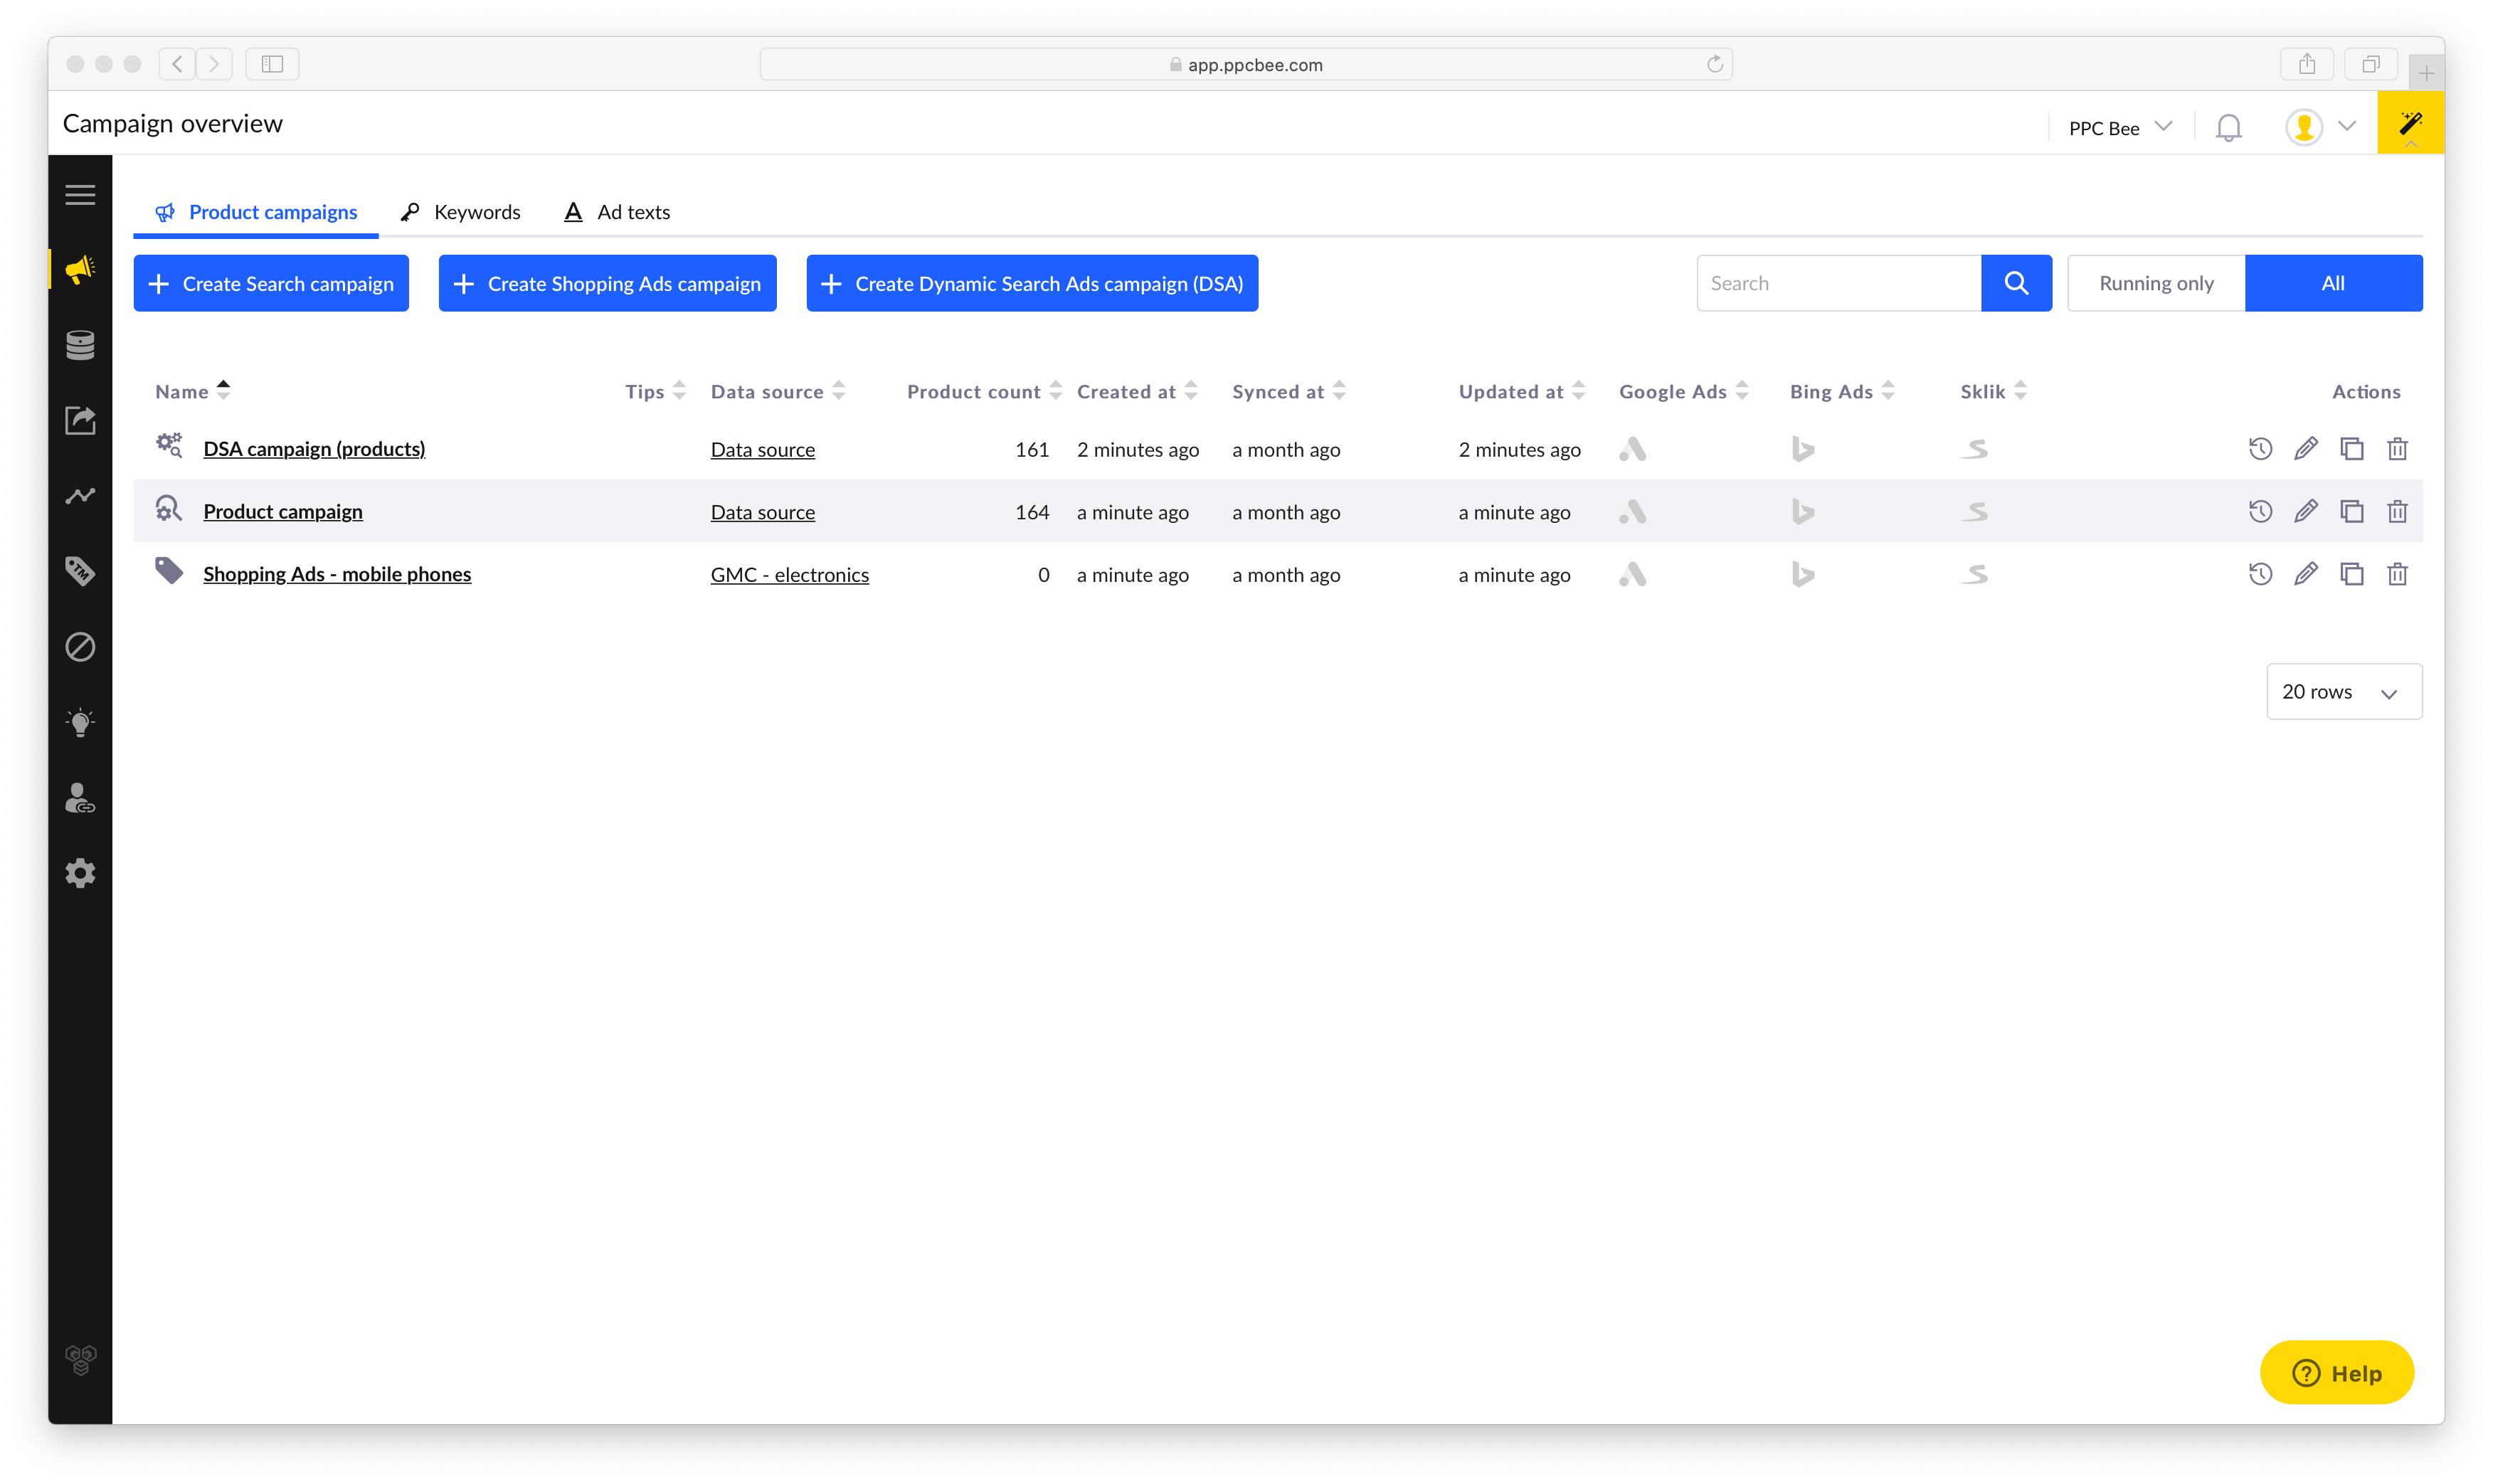Click Bing Ads icon for Product campaign
Image resolution: width=2493 pixels, height=1484 pixels.
click(x=1802, y=512)
